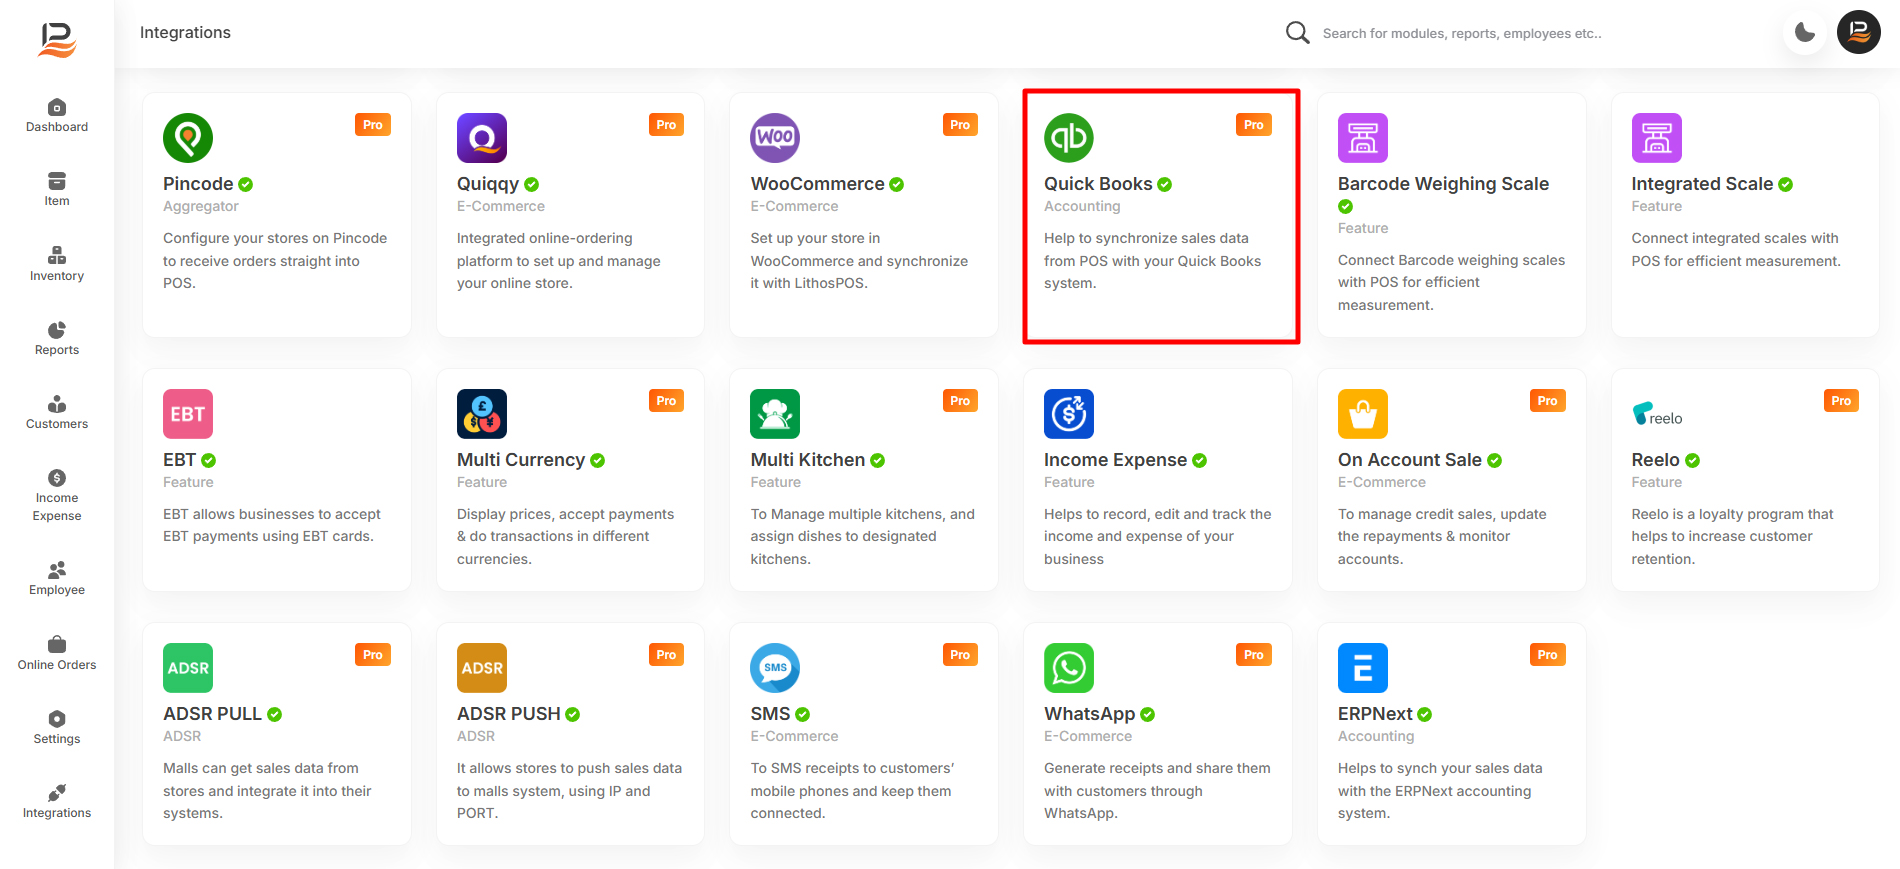Click the Multi Currency icon
The width and height of the screenshot is (1900, 869).
[482, 414]
